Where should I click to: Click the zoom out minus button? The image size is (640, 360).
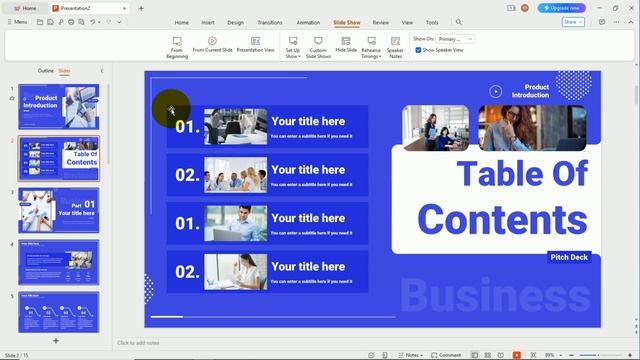pyautogui.click(x=571, y=355)
